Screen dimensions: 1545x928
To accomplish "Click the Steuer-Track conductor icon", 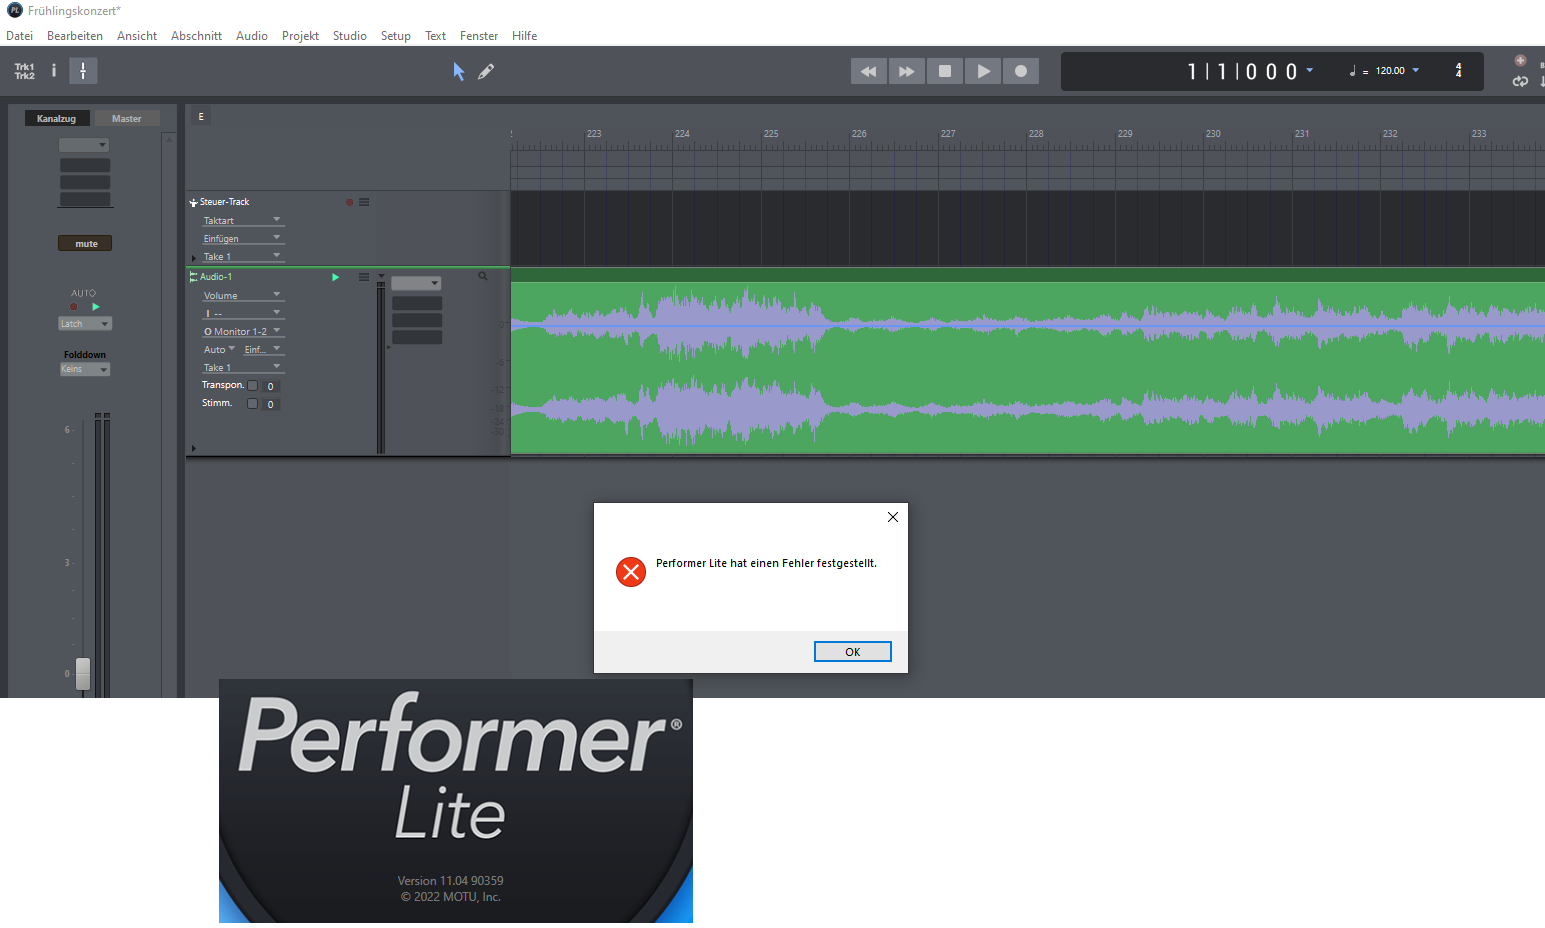I will [194, 202].
